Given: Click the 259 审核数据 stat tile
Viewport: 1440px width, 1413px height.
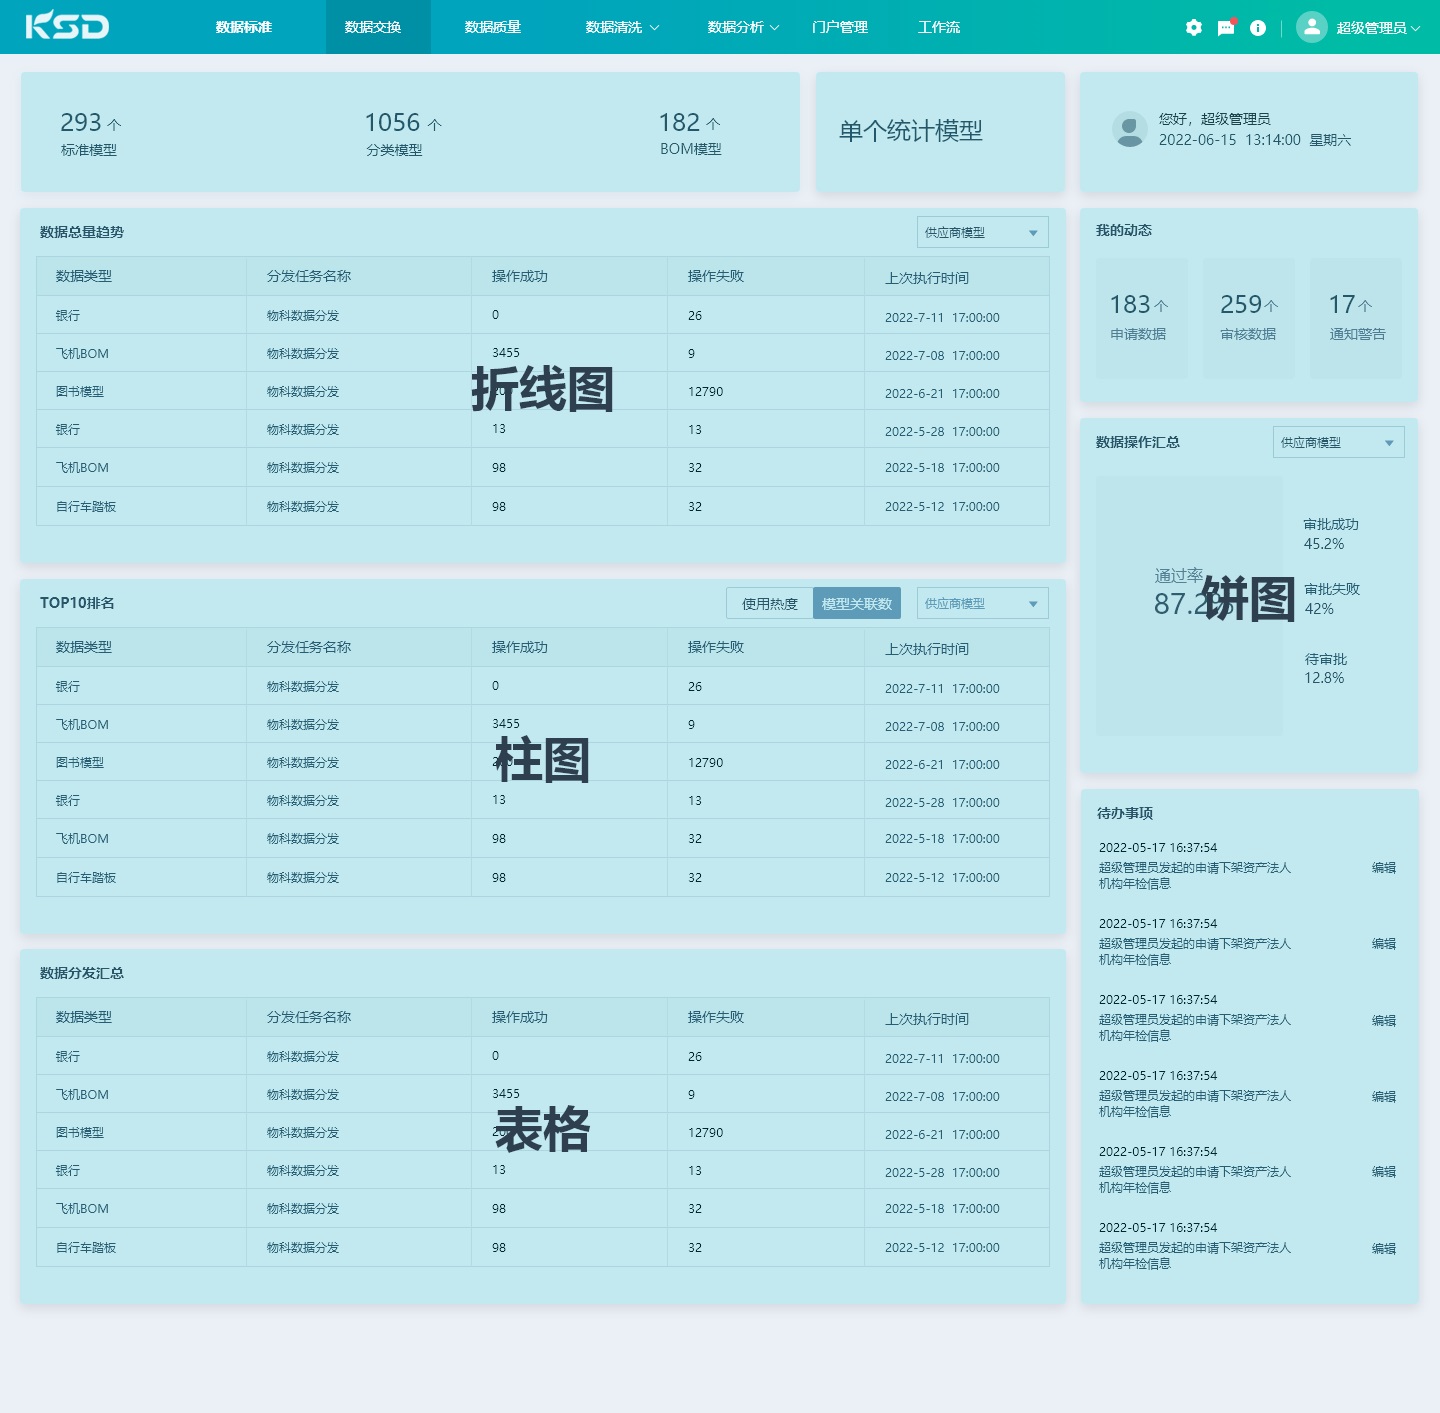Looking at the screenshot, I should [x=1249, y=318].
